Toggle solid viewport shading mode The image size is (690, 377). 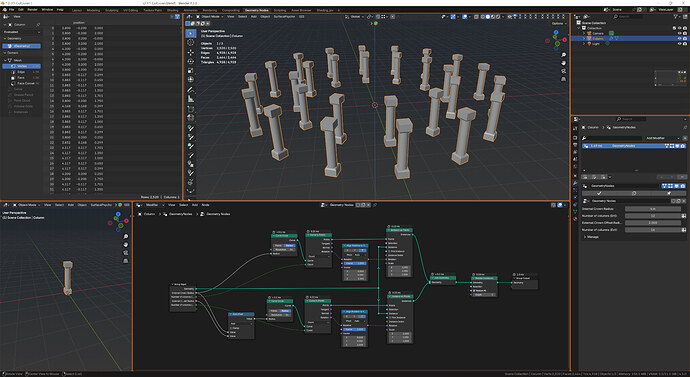point(488,17)
